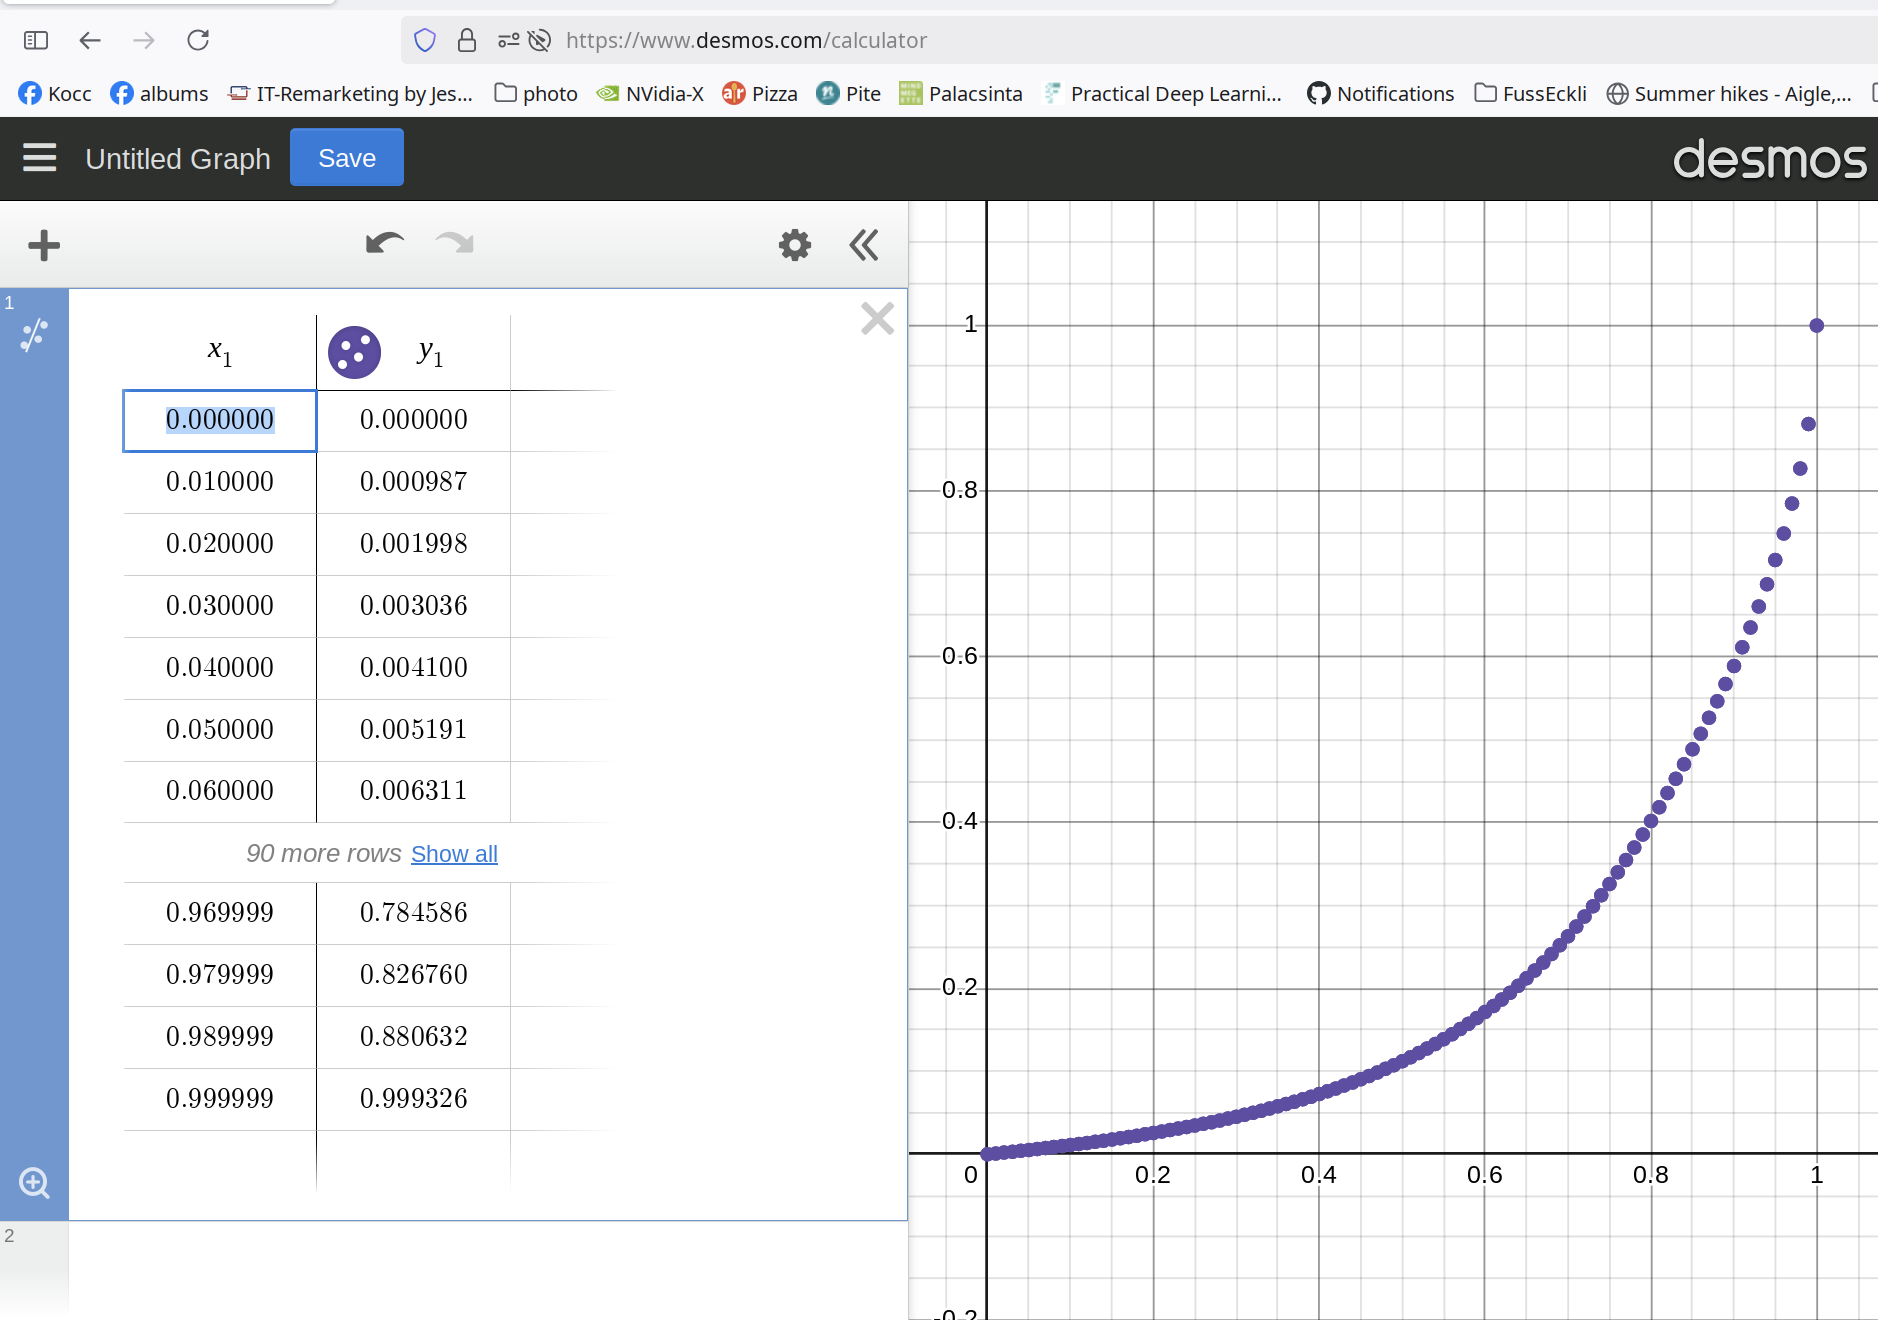Screen dimensions: 1878x1320
Task: Click Show all to expand table rows
Action: tap(454, 854)
